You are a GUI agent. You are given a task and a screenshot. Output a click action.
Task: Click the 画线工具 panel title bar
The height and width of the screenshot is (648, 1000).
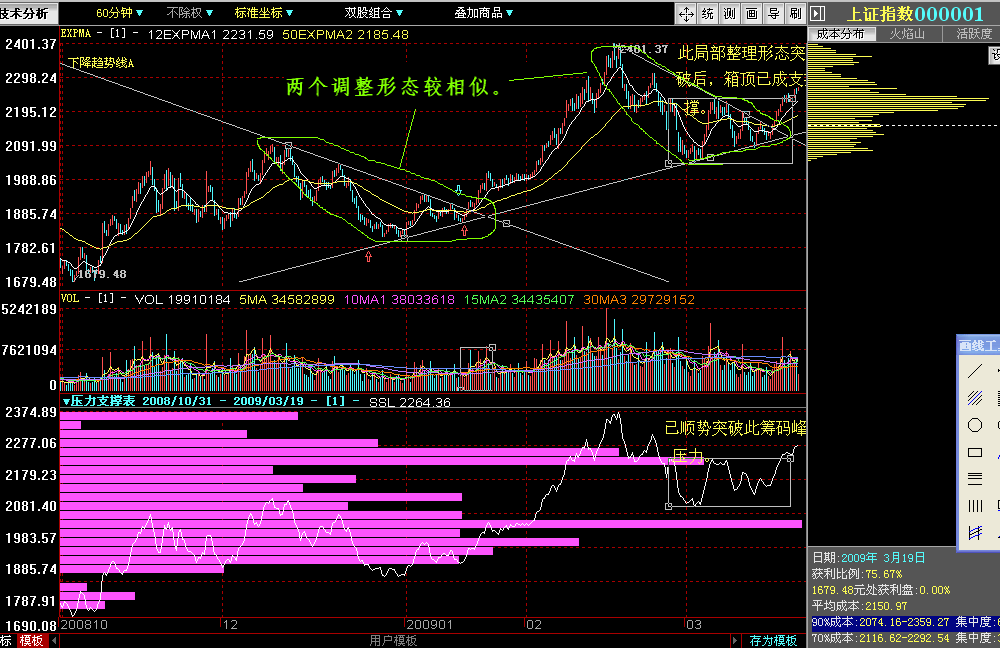point(978,345)
